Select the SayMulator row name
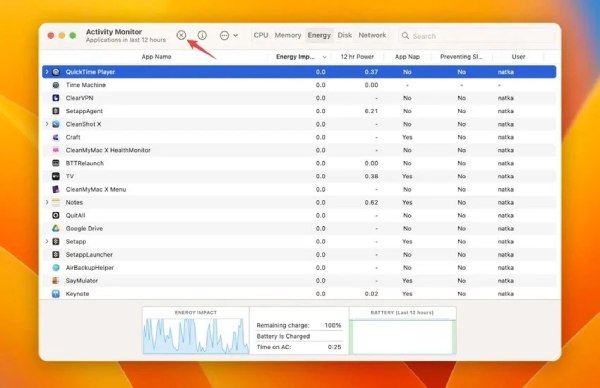This screenshot has height=388, width=600. click(x=82, y=280)
